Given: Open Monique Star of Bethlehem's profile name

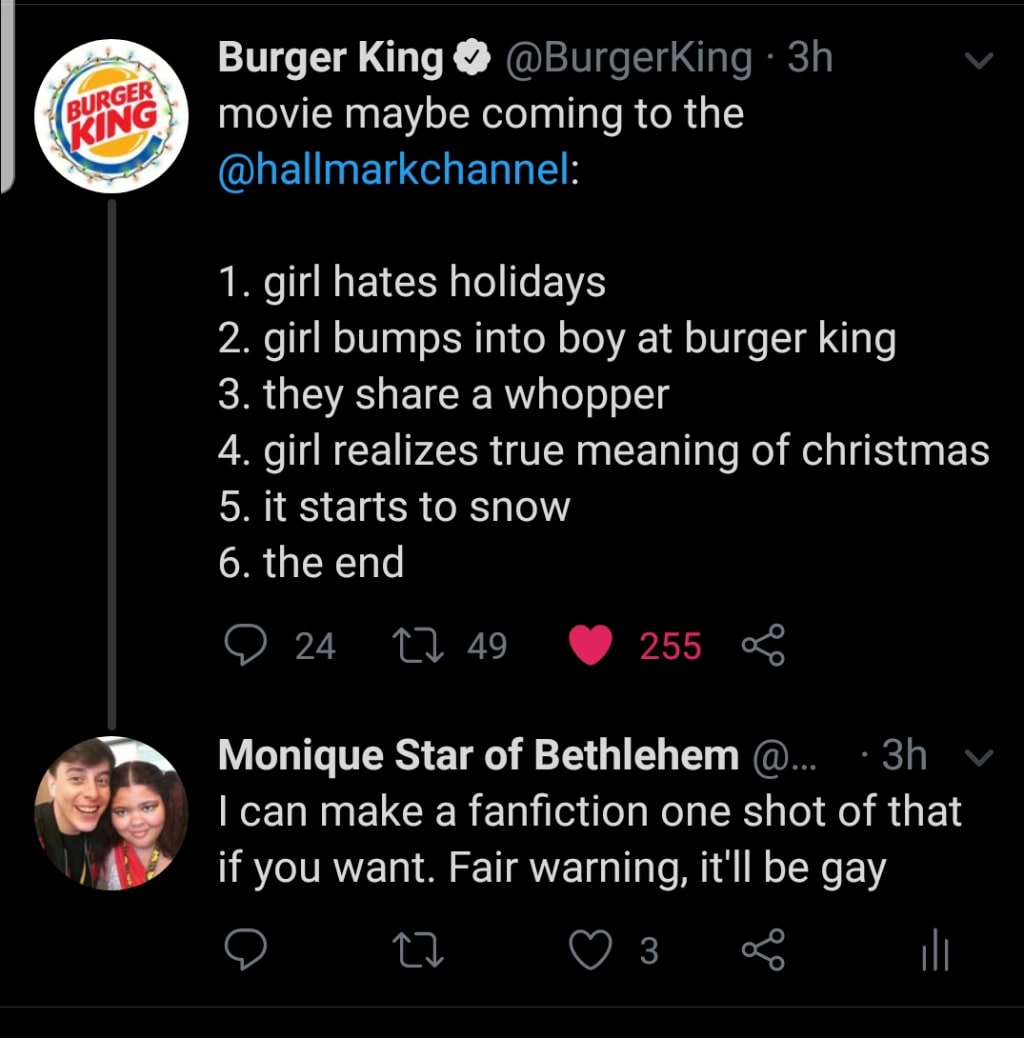Looking at the screenshot, I should tap(478, 756).
